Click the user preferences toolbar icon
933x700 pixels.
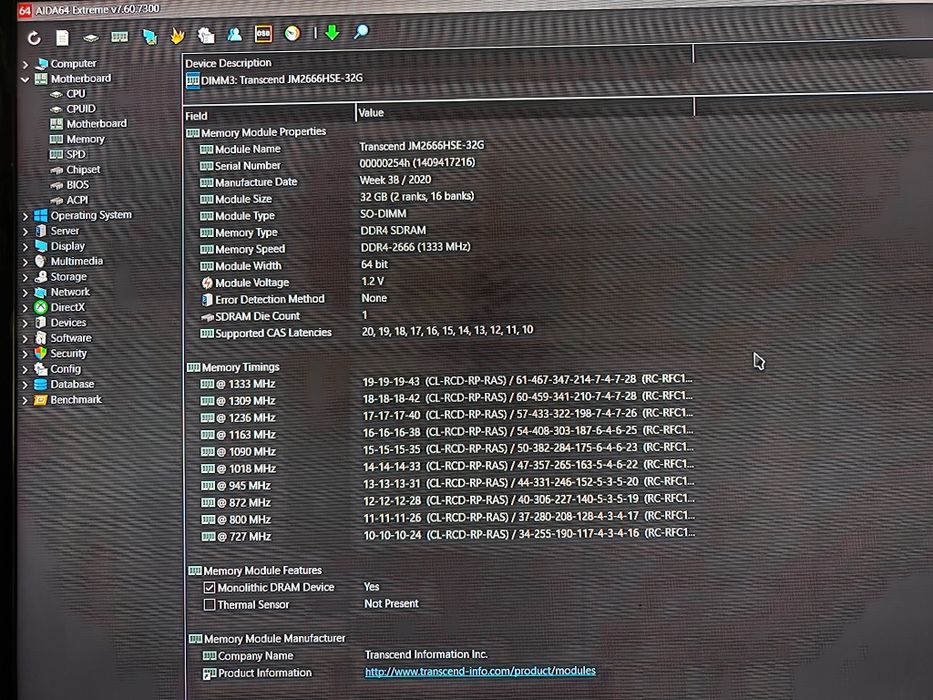(x=234, y=35)
